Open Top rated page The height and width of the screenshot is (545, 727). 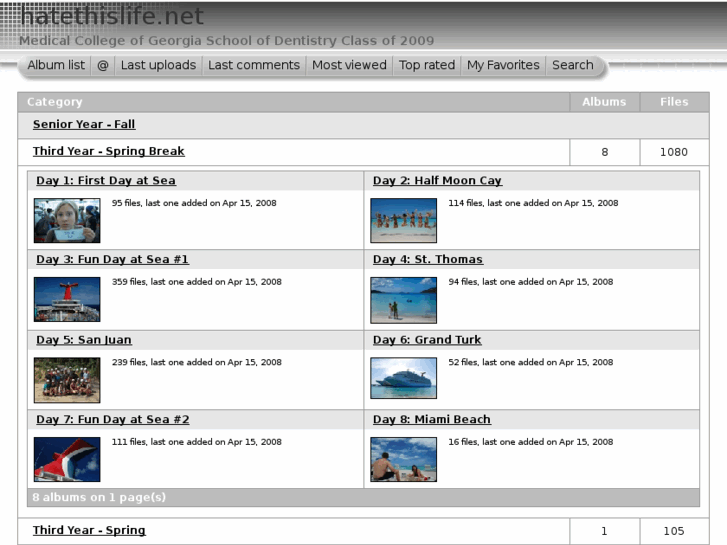pos(427,65)
